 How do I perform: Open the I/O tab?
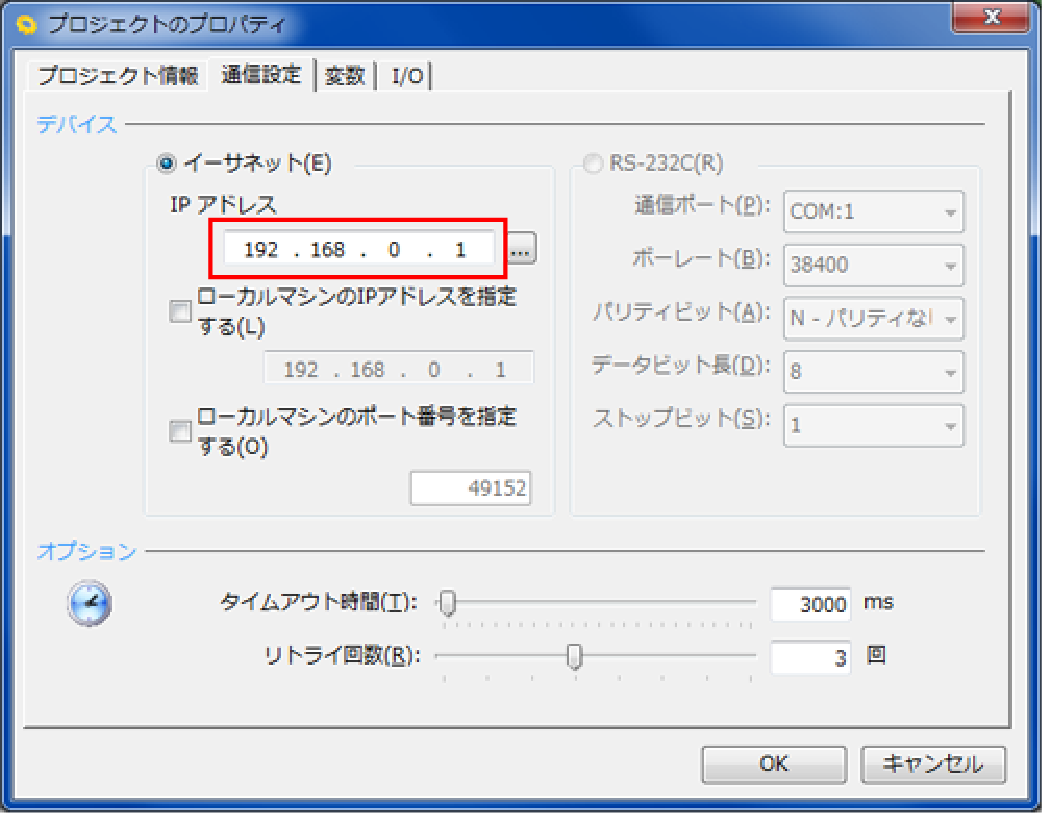pos(407,77)
